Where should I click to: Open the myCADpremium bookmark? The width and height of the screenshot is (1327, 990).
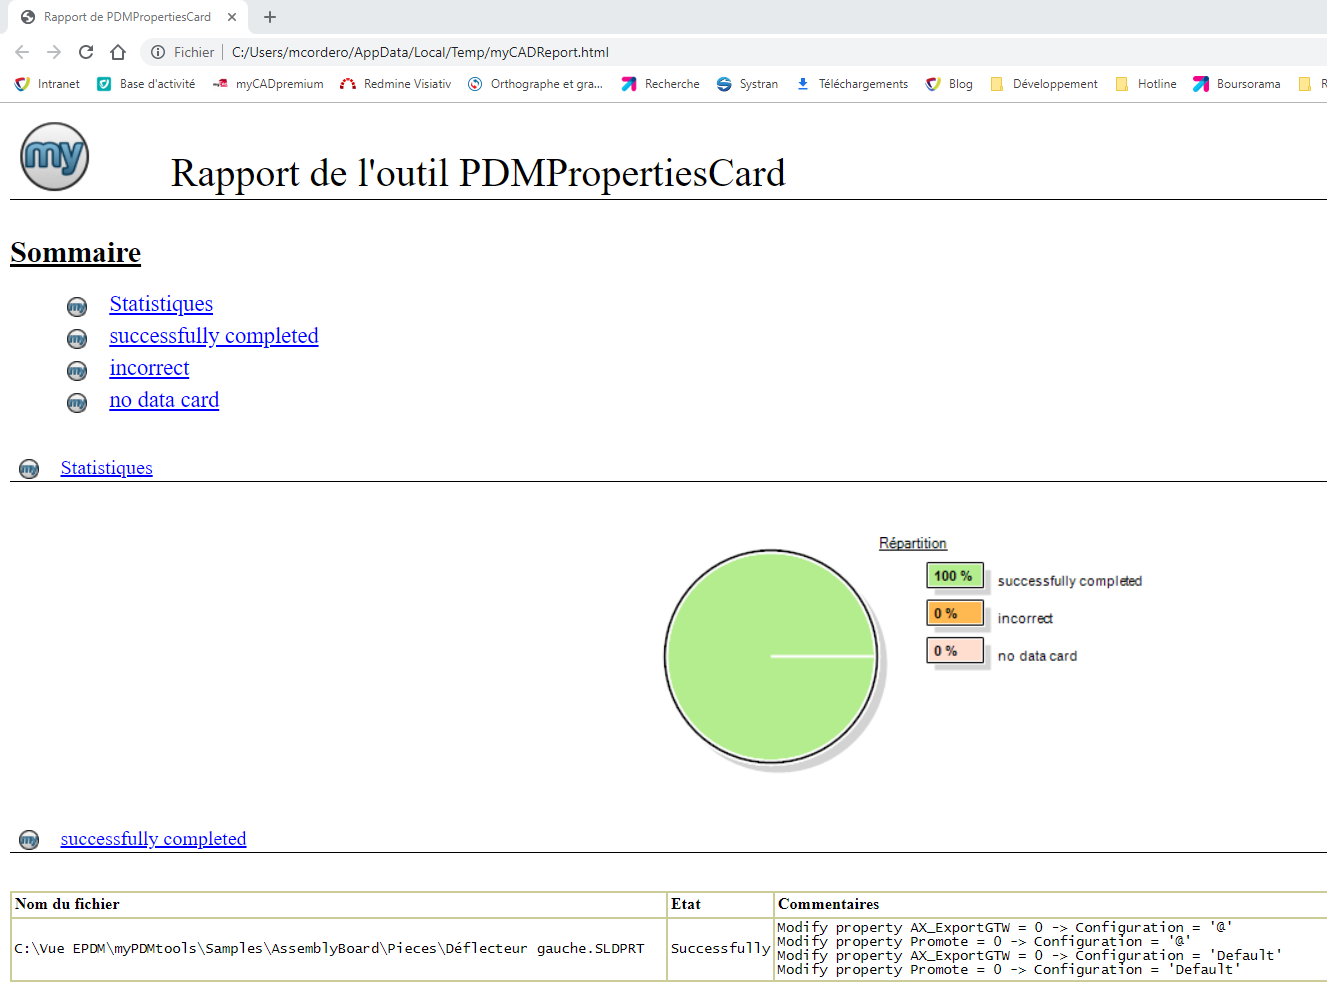[x=268, y=84]
